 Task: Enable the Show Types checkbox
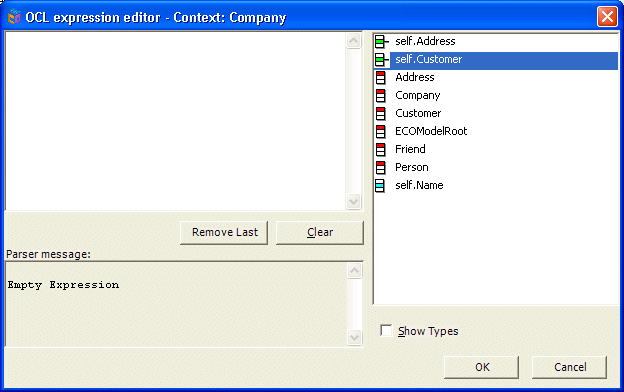pos(386,330)
